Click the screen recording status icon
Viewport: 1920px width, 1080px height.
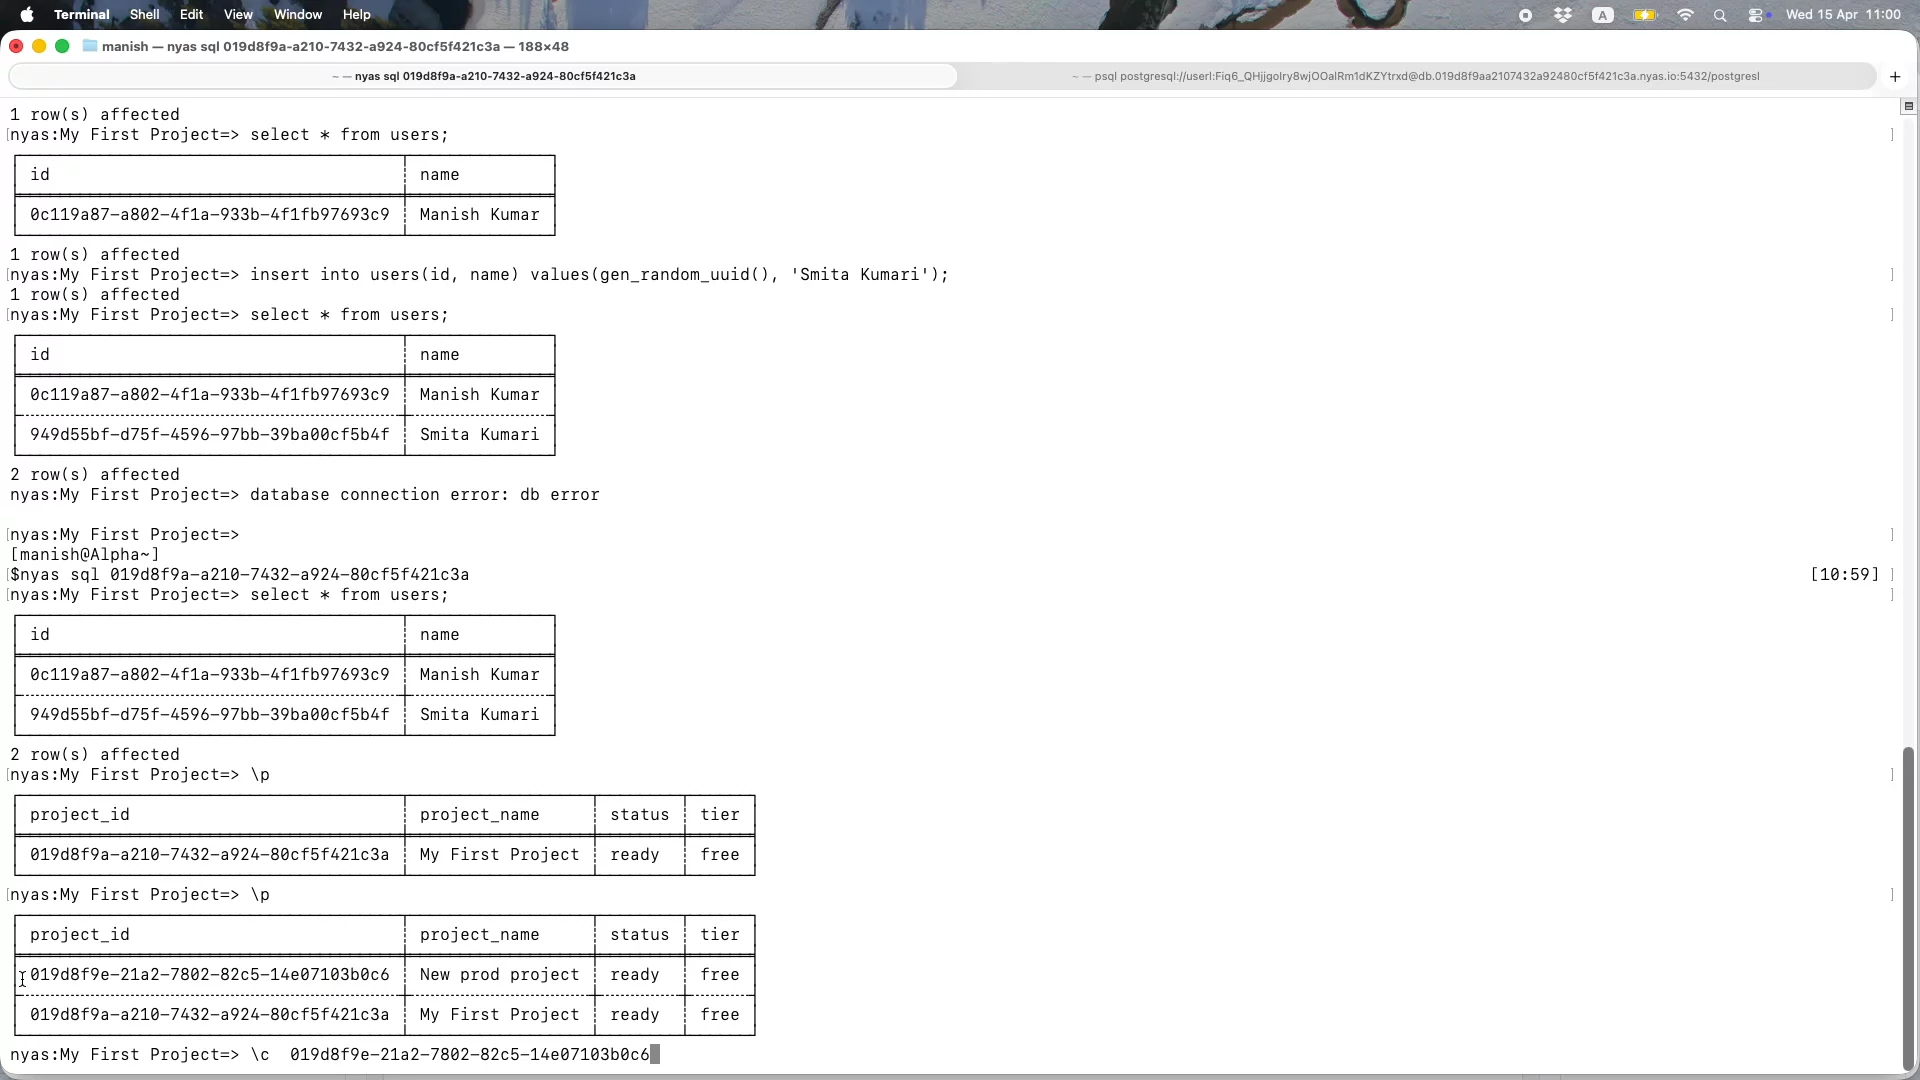click(x=1525, y=15)
